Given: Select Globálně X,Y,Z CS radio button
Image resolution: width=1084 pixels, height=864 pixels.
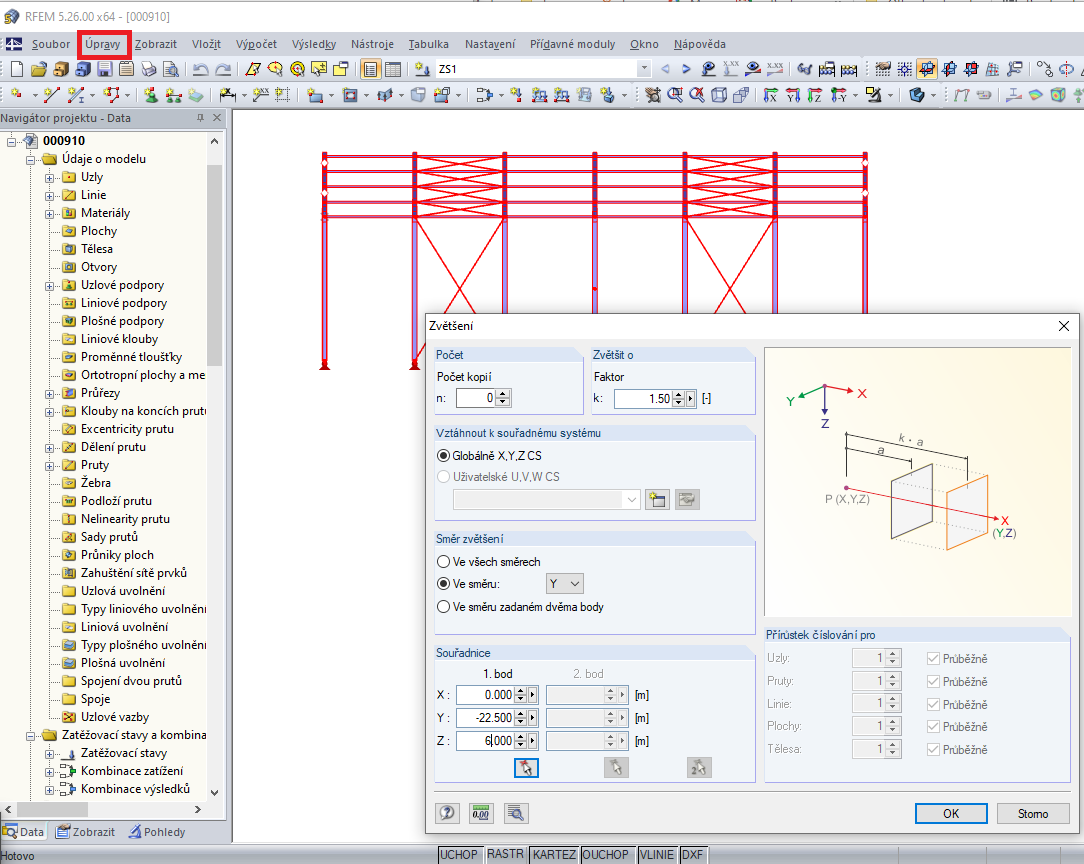Looking at the screenshot, I should pos(444,456).
